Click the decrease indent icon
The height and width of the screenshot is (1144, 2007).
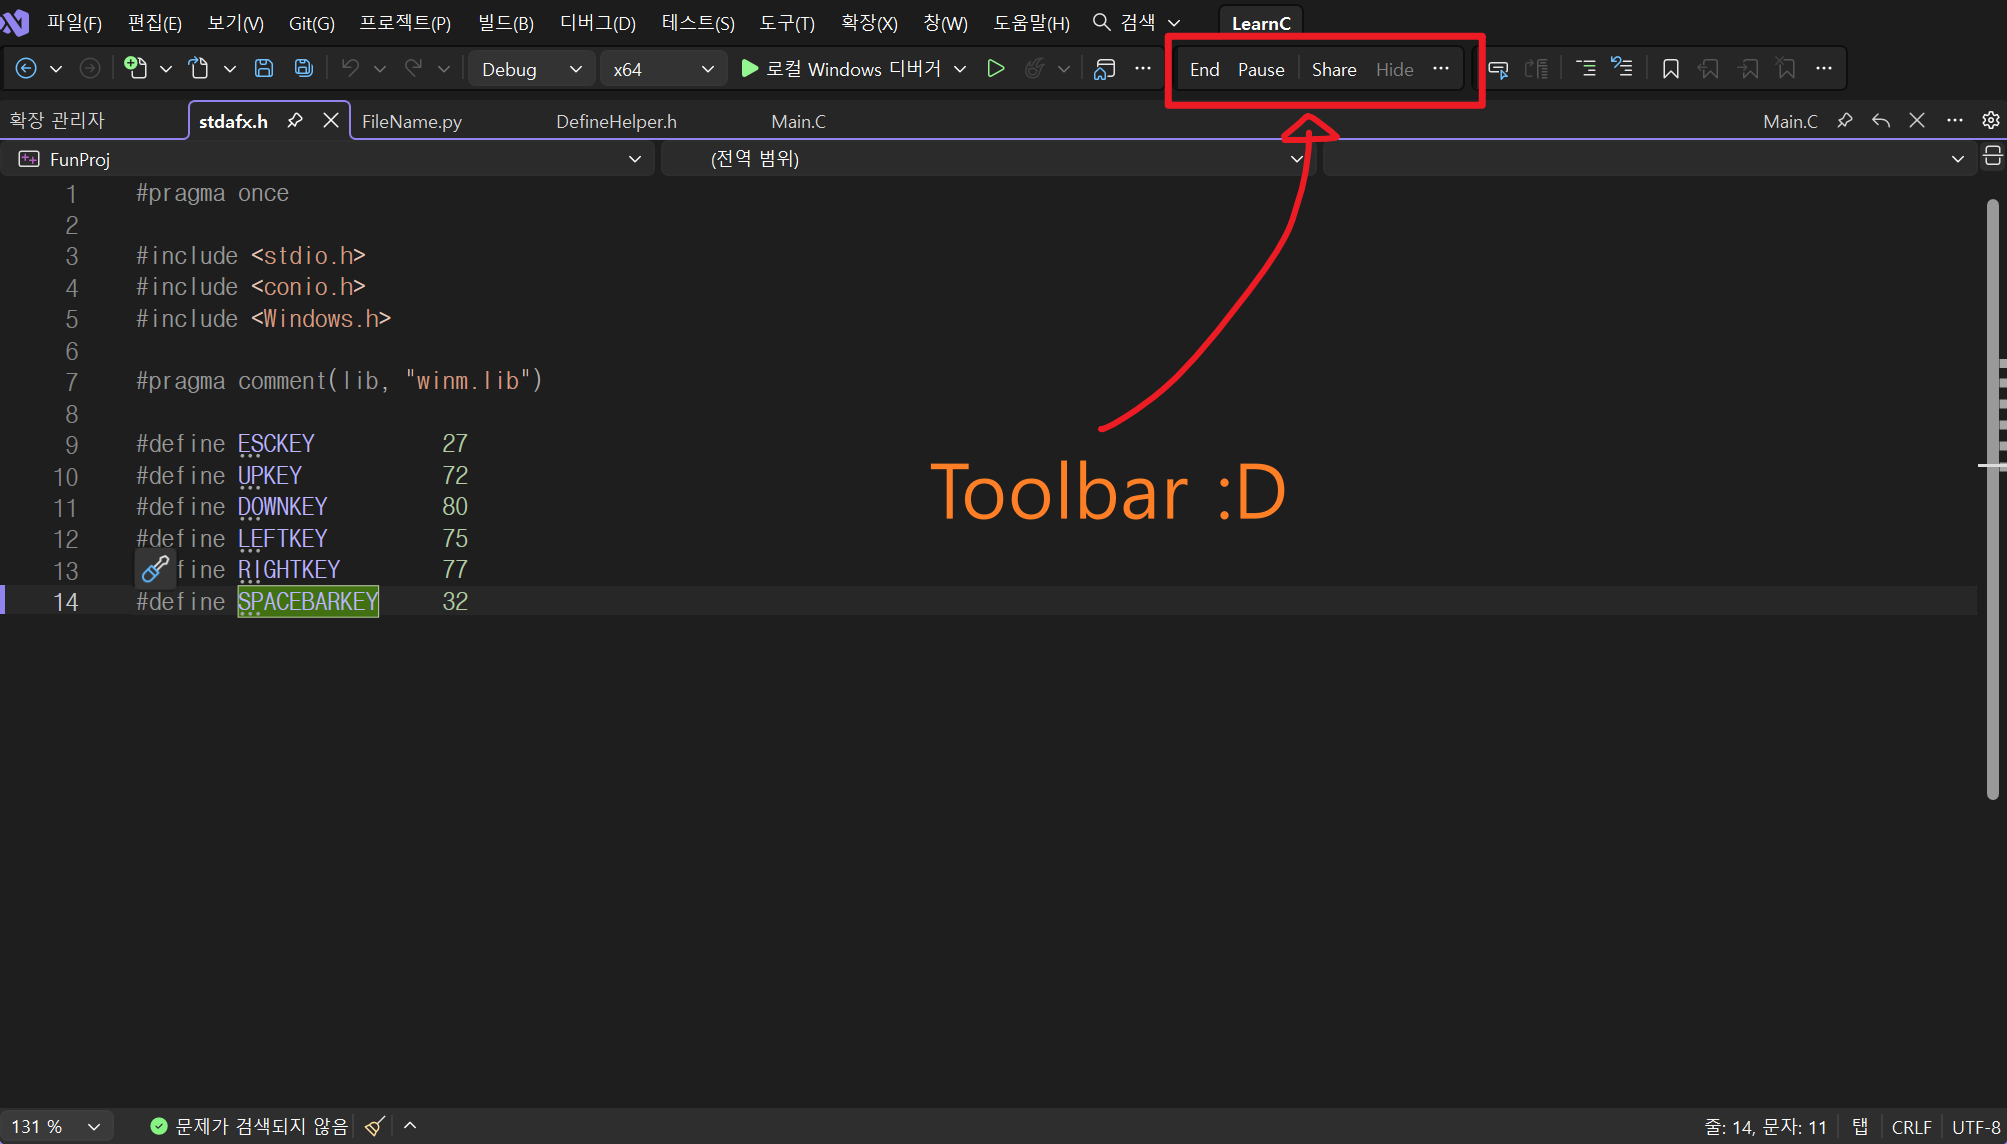click(1537, 68)
